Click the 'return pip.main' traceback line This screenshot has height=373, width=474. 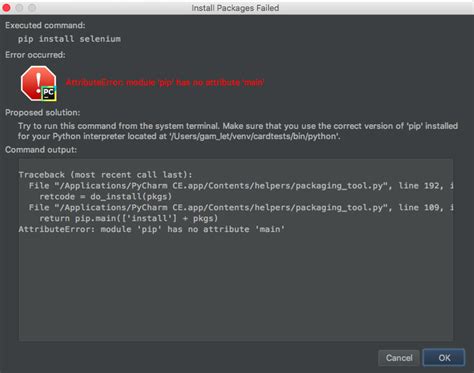[x=128, y=218]
